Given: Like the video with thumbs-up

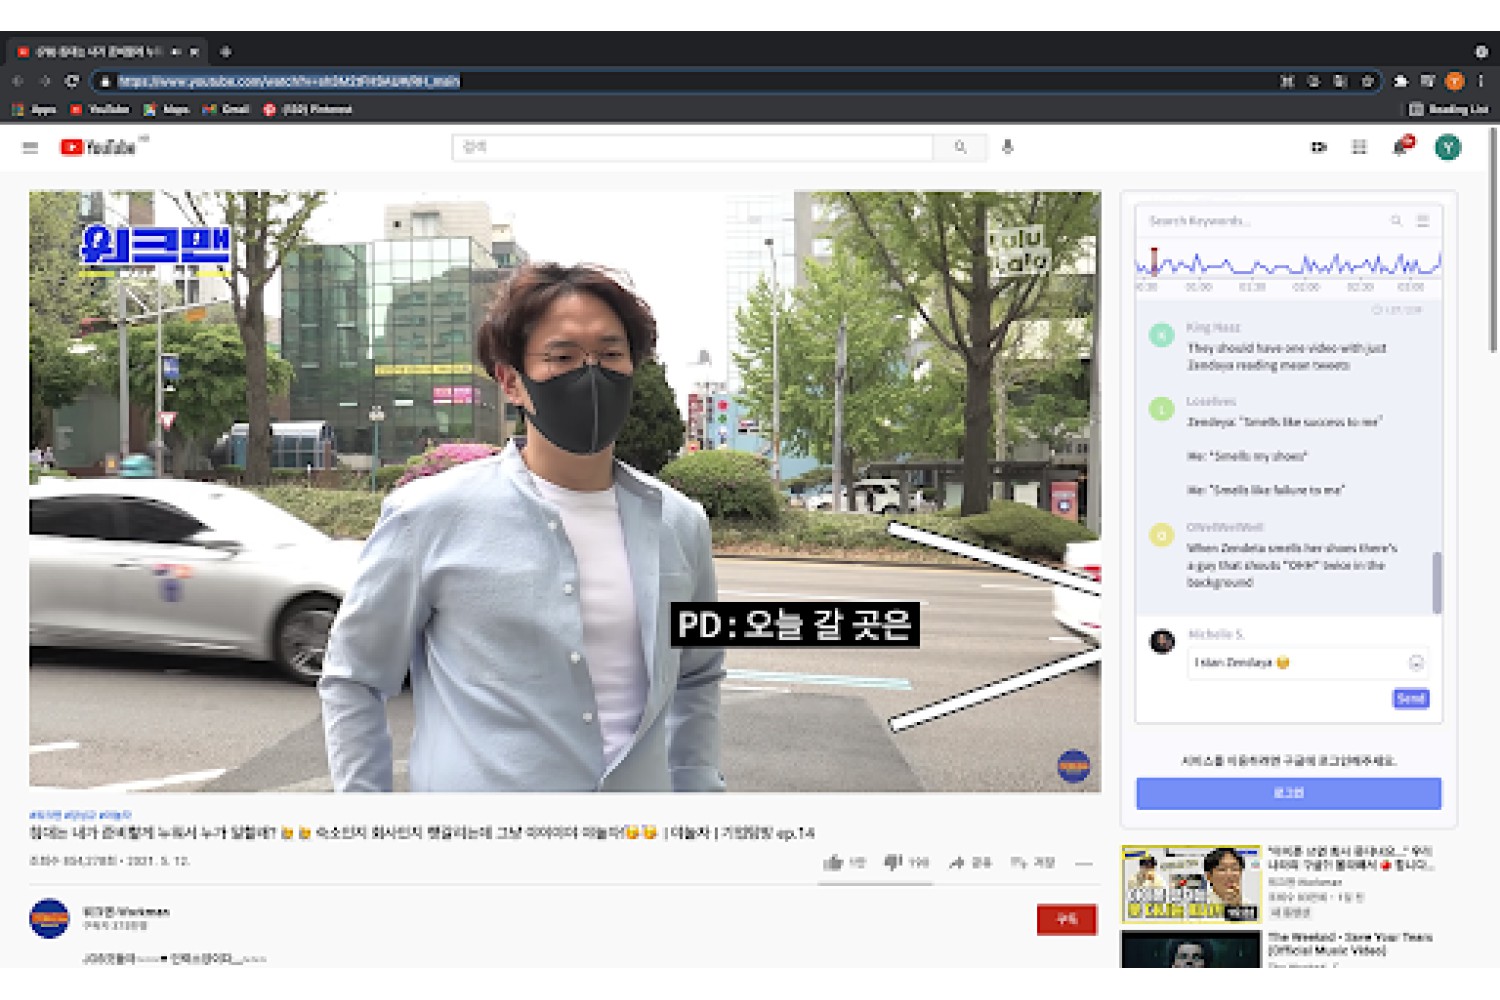Looking at the screenshot, I should (844, 862).
